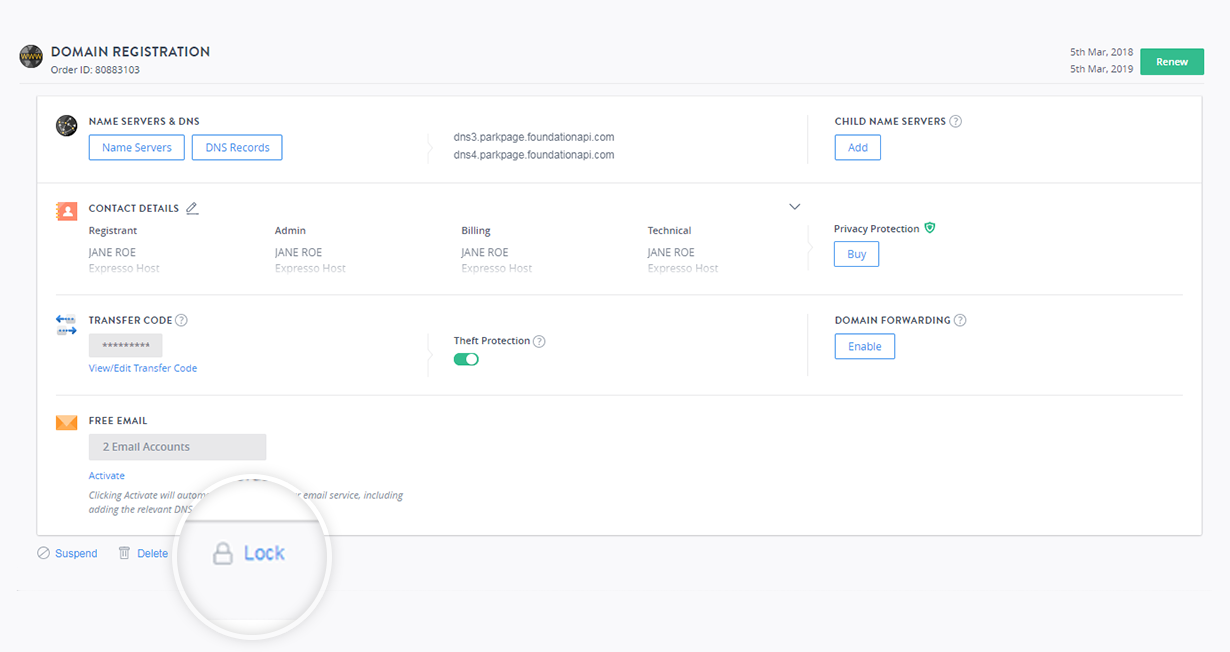
Task: Click the help icon beside Transfer Code
Action: click(x=181, y=321)
